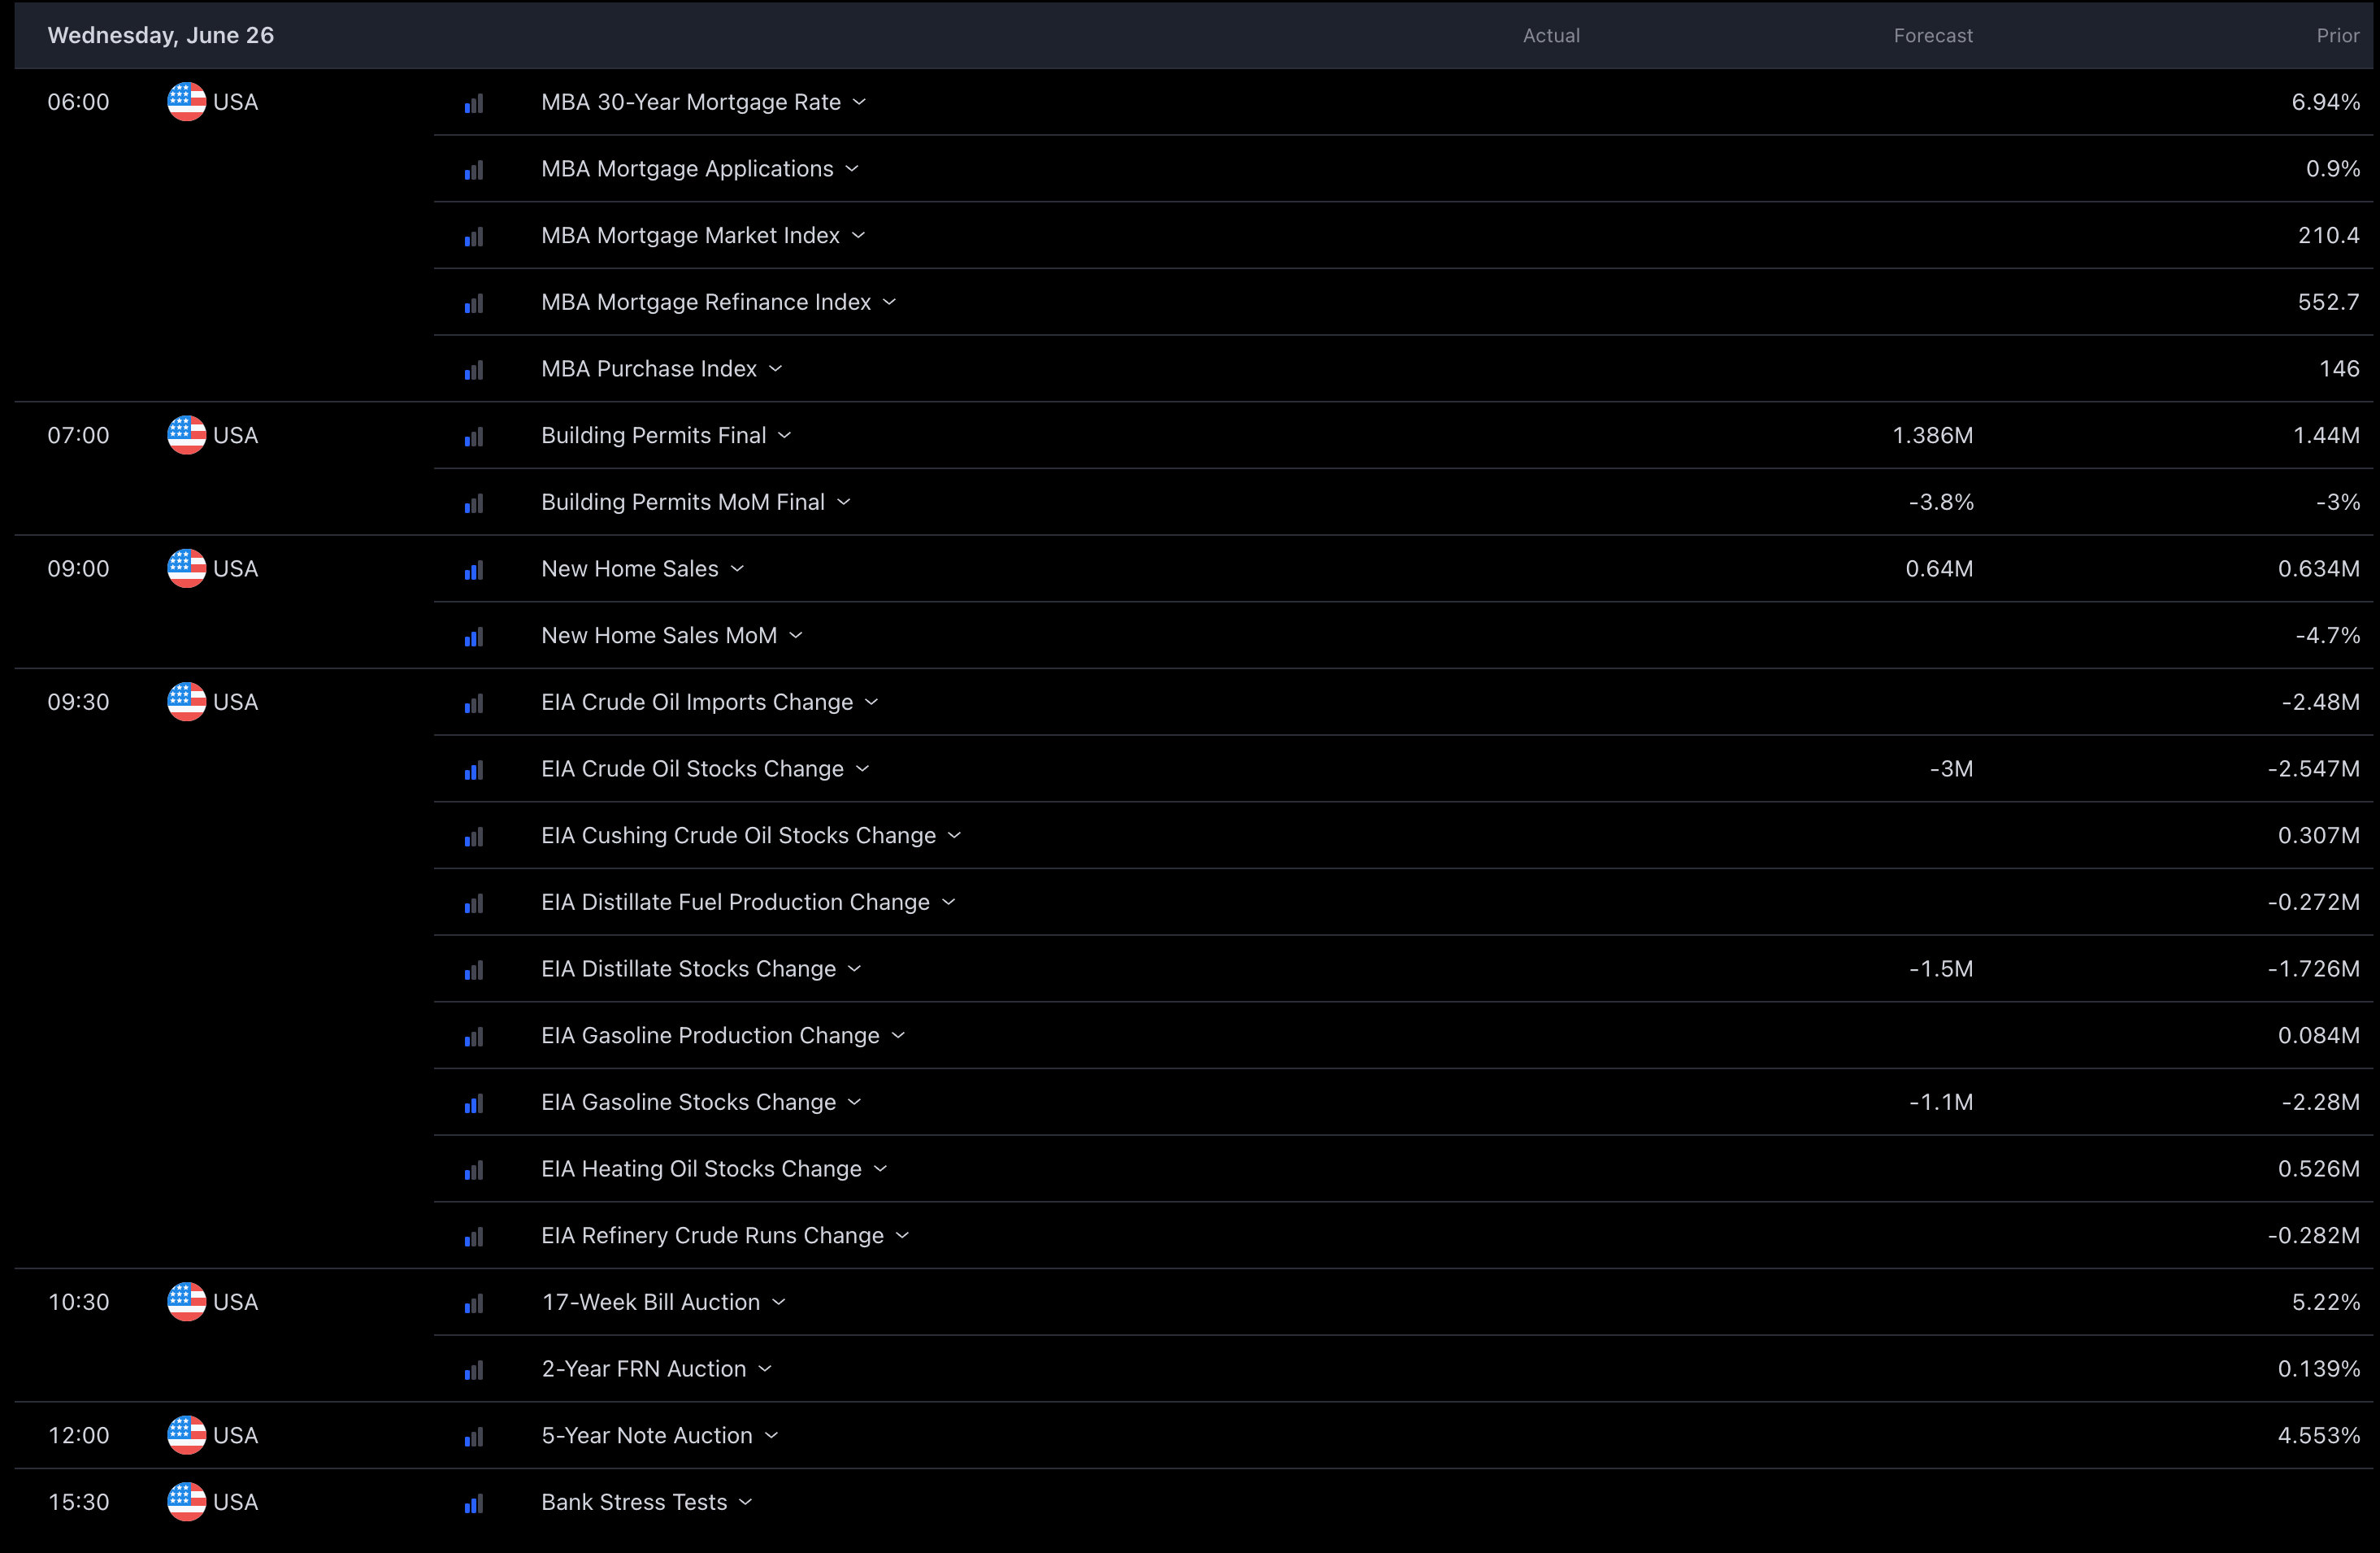Click importance bars icon beside Building Permits Final
The width and height of the screenshot is (2380, 1553).
pyautogui.click(x=474, y=437)
